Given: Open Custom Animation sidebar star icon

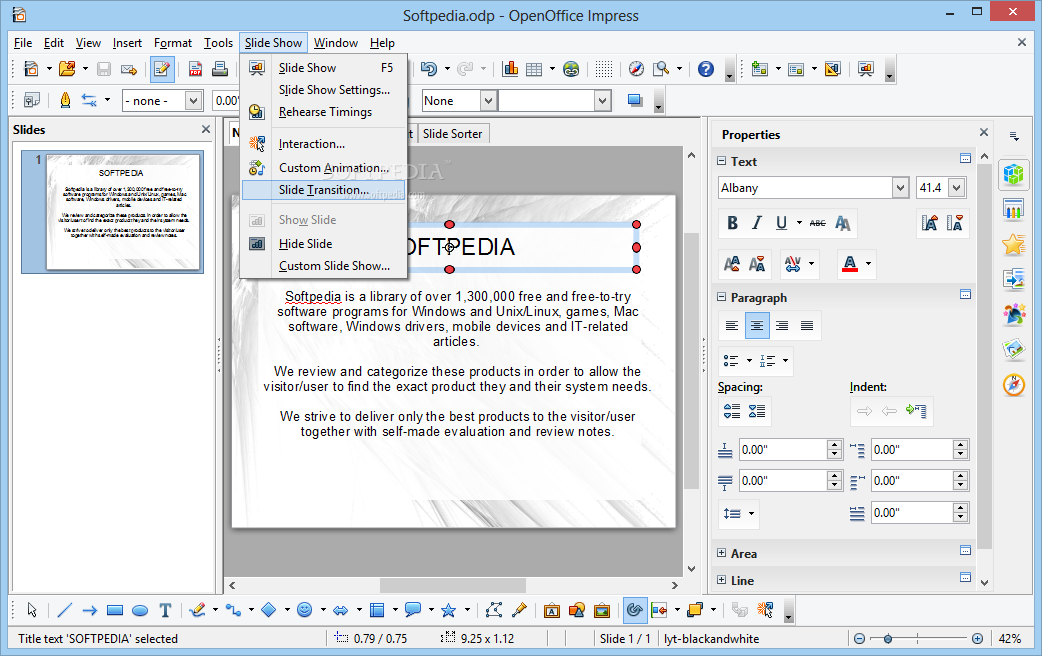Looking at the screenshot, I should [x=1013, y=245].
